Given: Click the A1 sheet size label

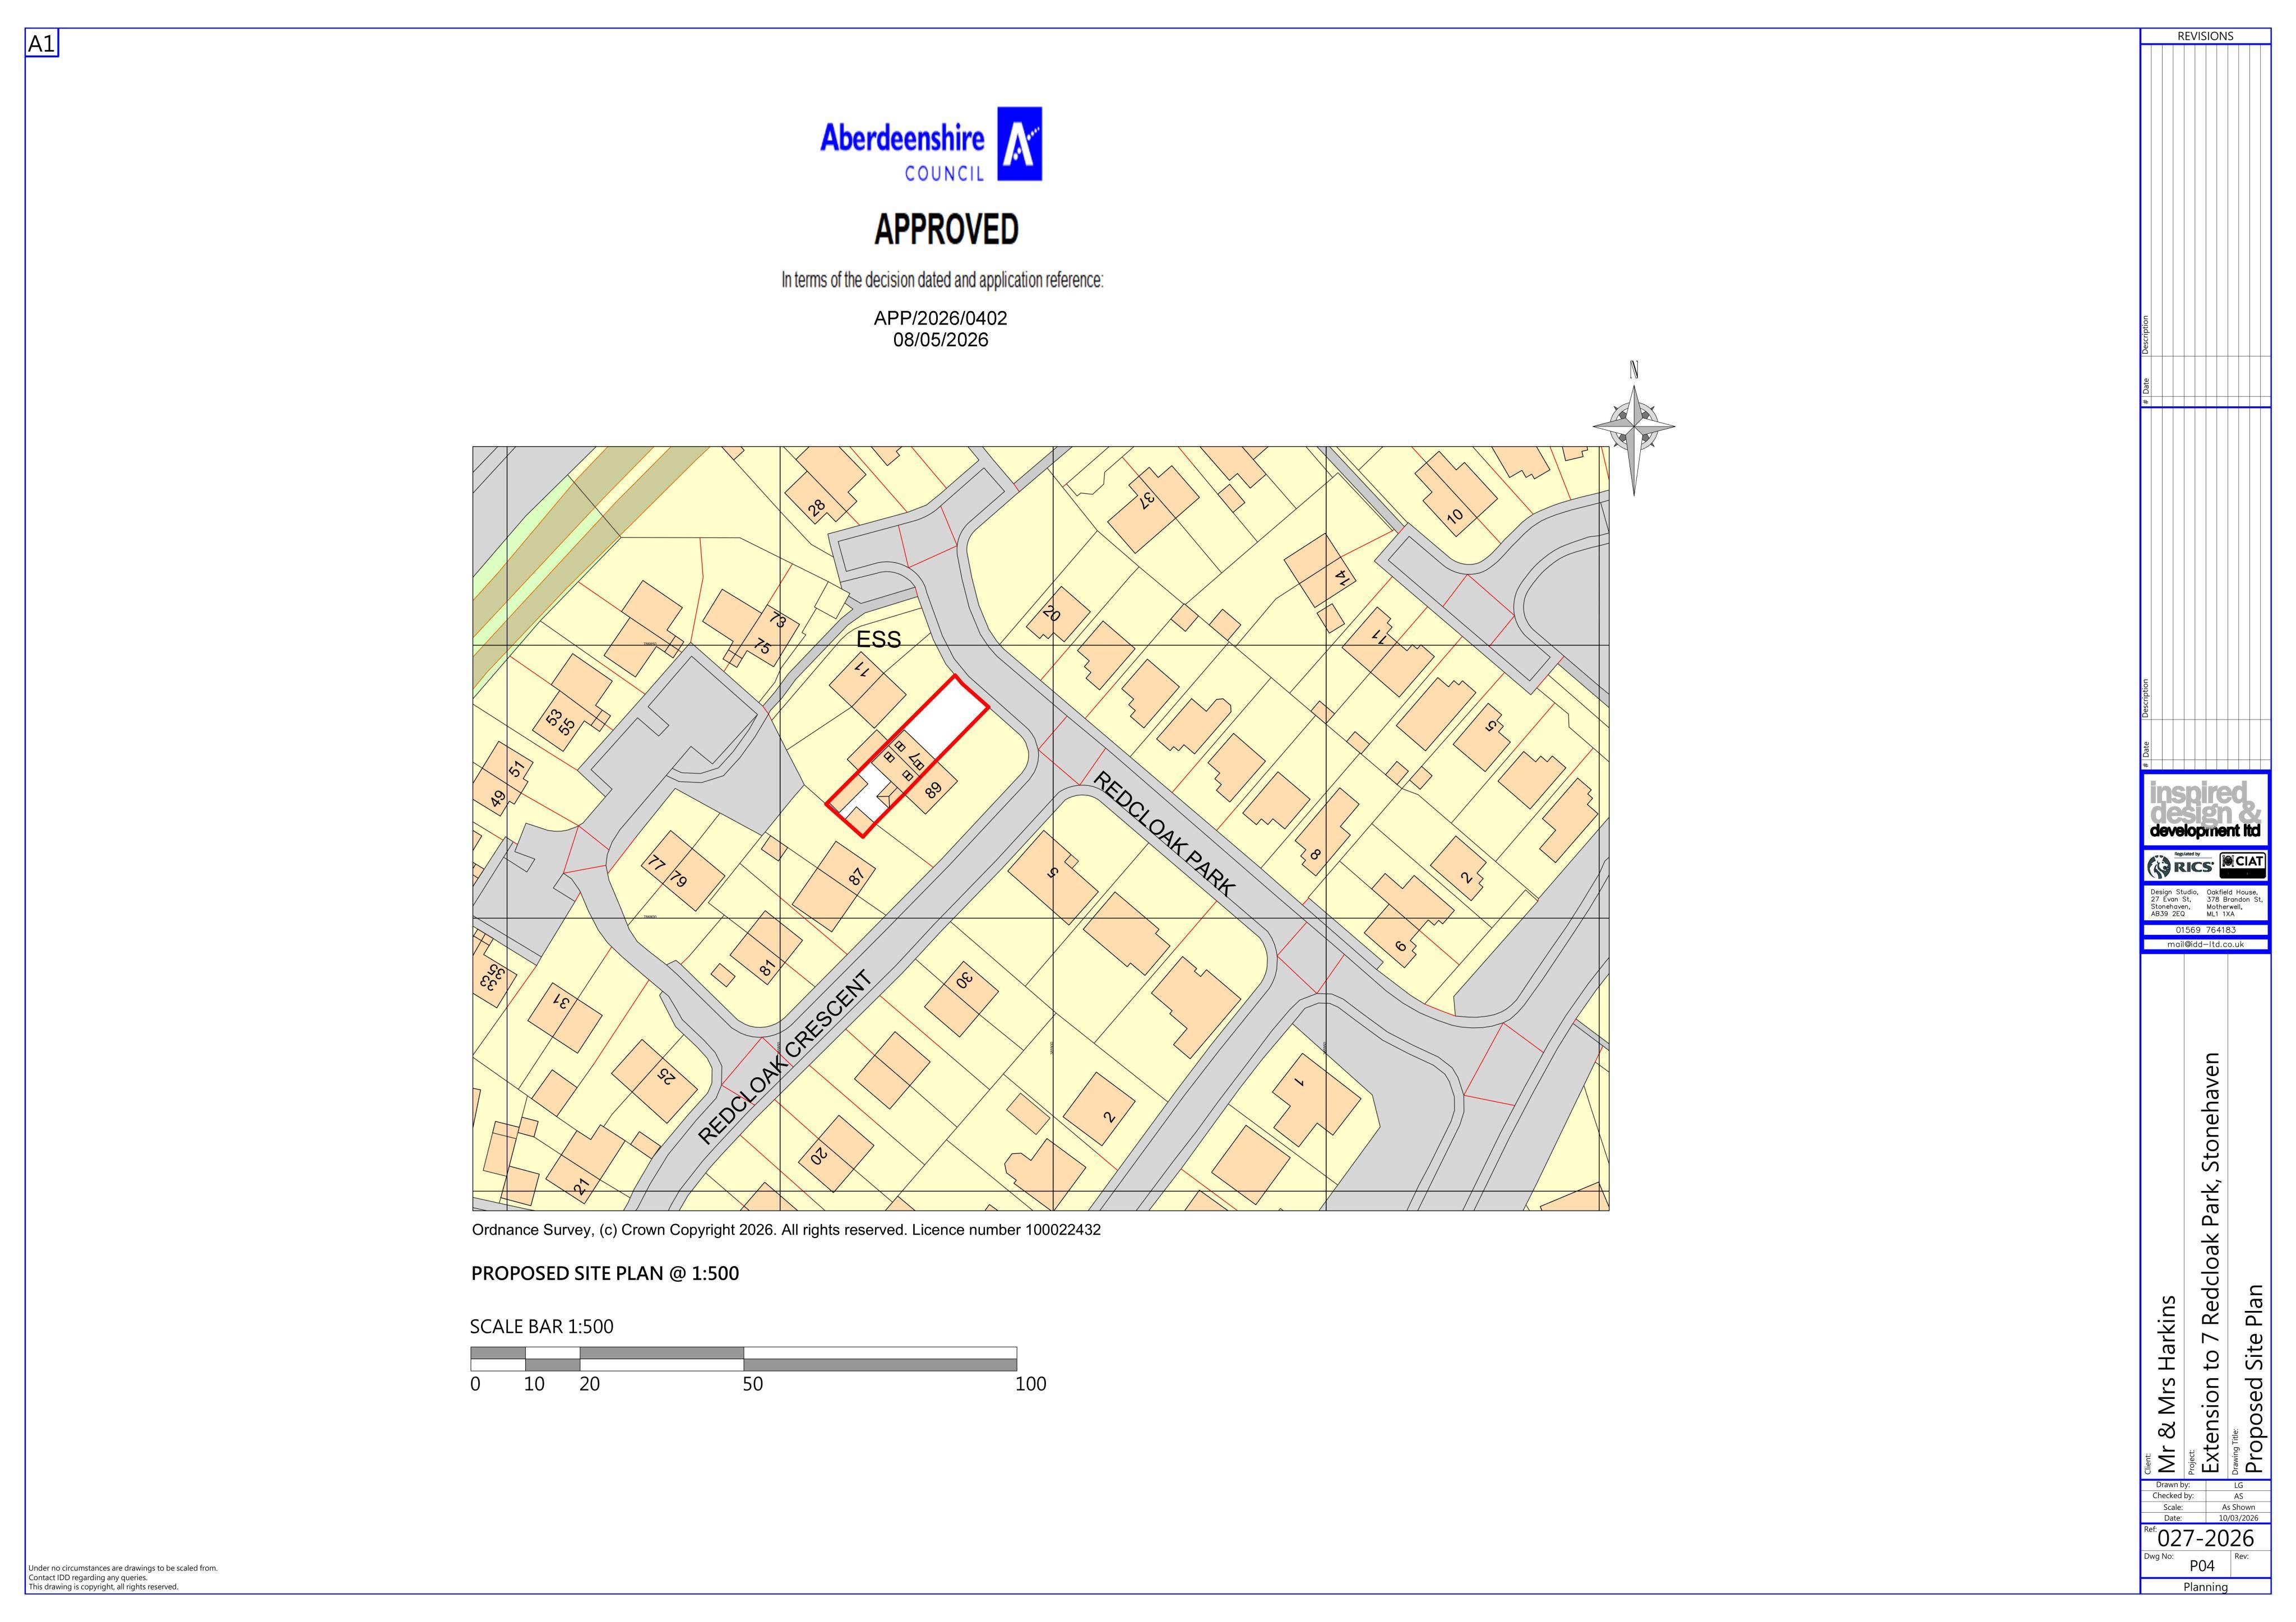Looking at the screenshot, I should click(42, 44).
